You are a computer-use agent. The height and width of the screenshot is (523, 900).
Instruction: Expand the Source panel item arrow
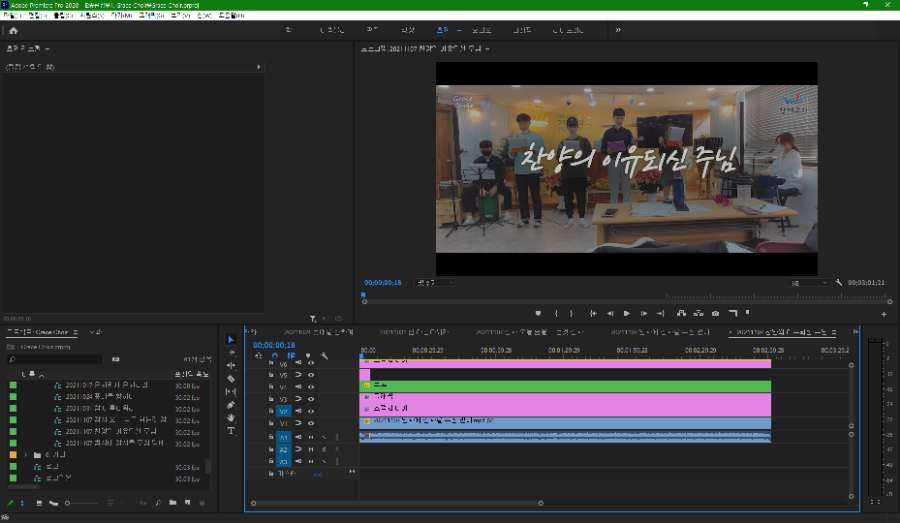pos(258,67)
